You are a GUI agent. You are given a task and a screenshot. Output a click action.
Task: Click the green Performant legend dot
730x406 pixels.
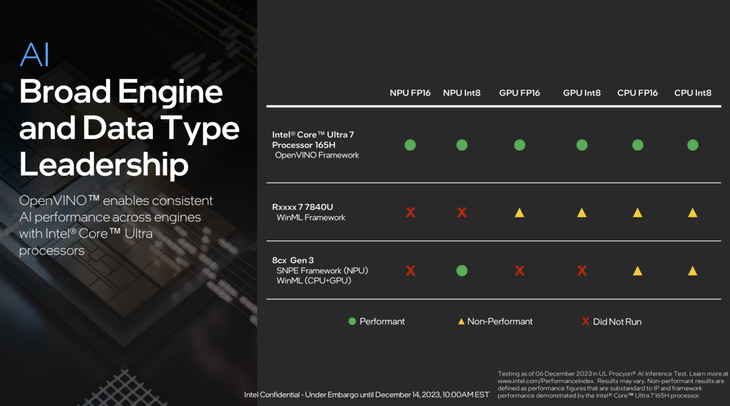pos(352,321)
